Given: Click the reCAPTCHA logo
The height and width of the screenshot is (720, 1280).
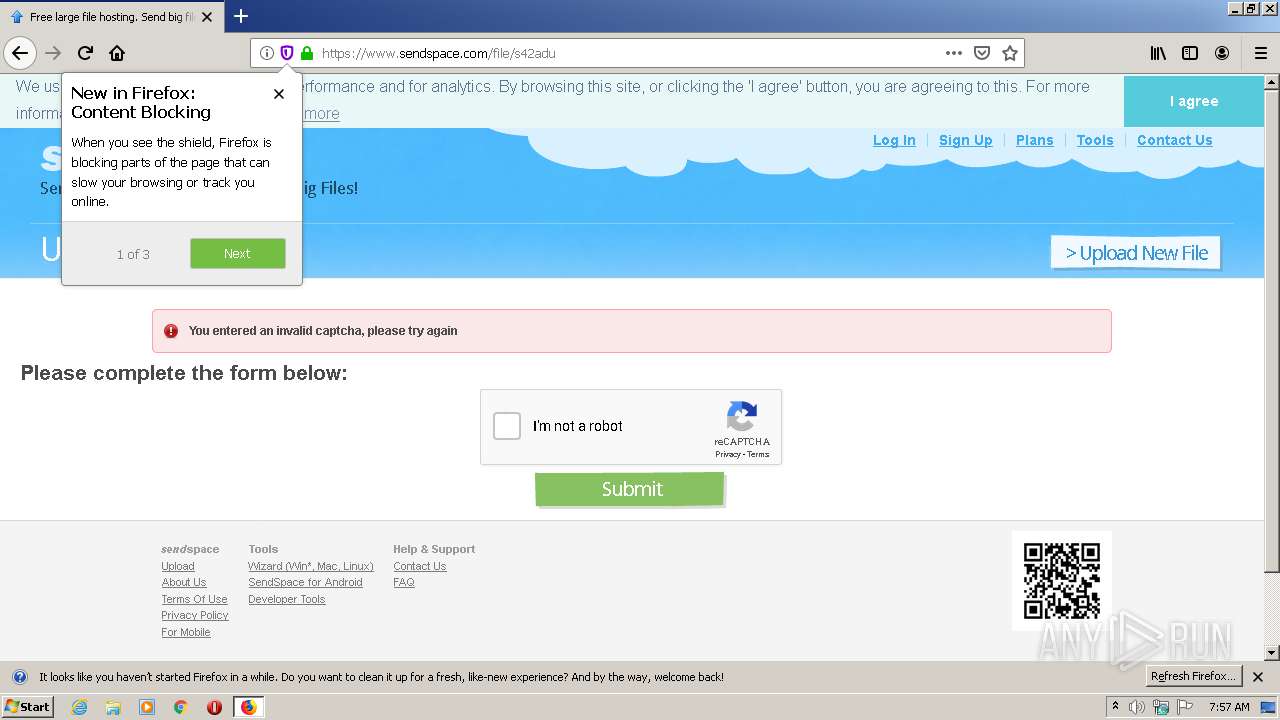Looking at the screenshot, I should (742, 416).
